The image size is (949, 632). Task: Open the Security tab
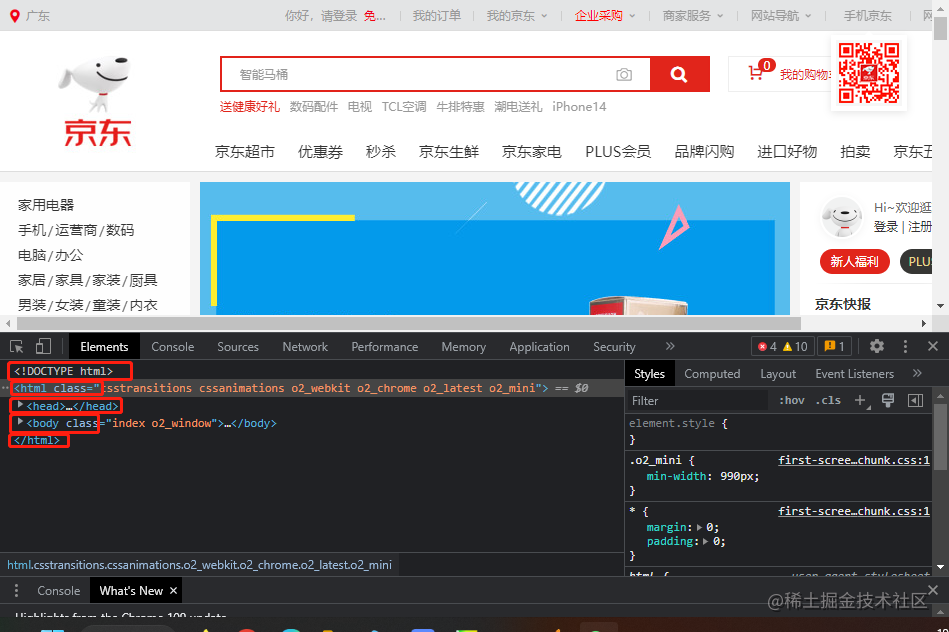pos(614,347)
